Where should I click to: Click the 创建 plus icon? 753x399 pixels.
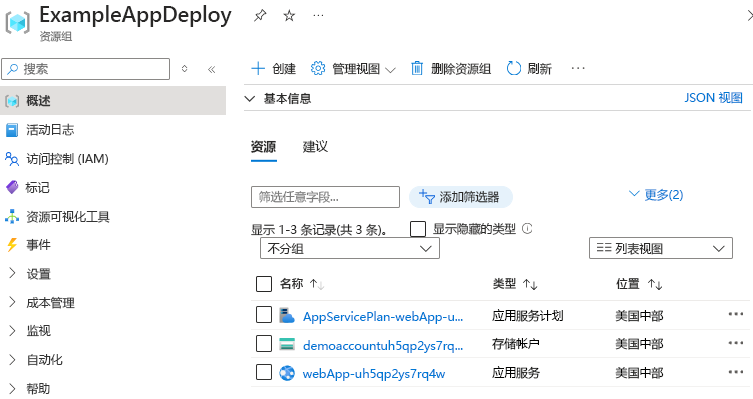tap(258, 69)
